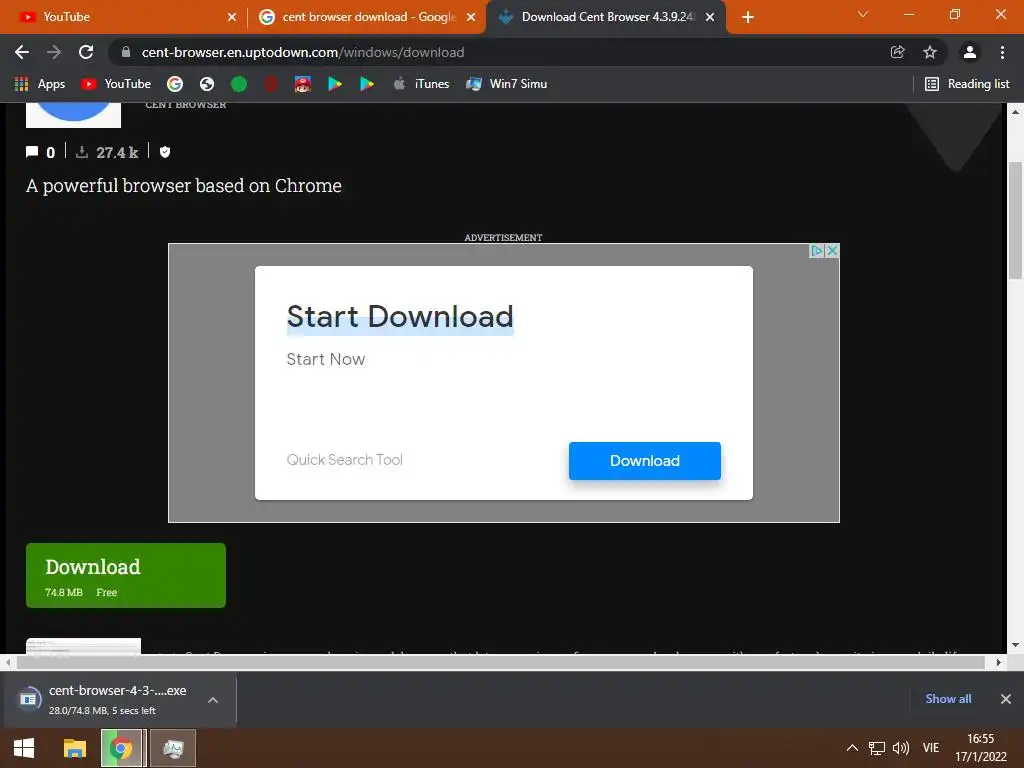Click the Start Download ad heading
Image resolution: width=1024 pixels, height=768 pixels.
tap(400, 317)
